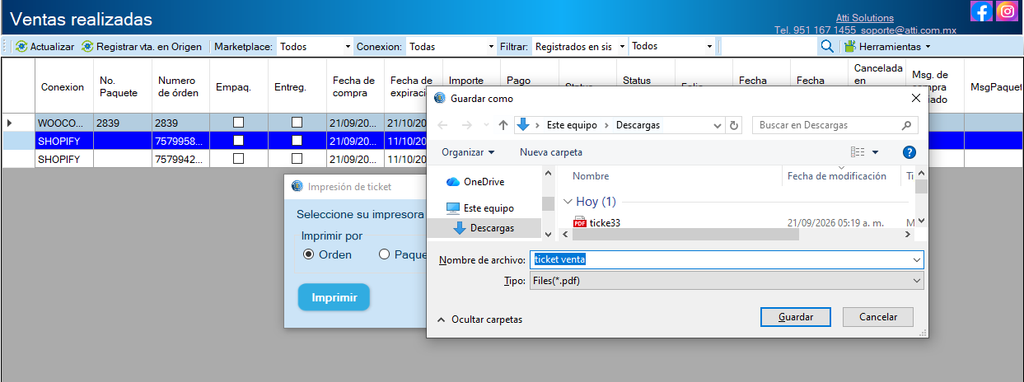Select the ticke33 PDF file icon
The height and width of the screenshot is (382, 1024).
tap(579, 223)
